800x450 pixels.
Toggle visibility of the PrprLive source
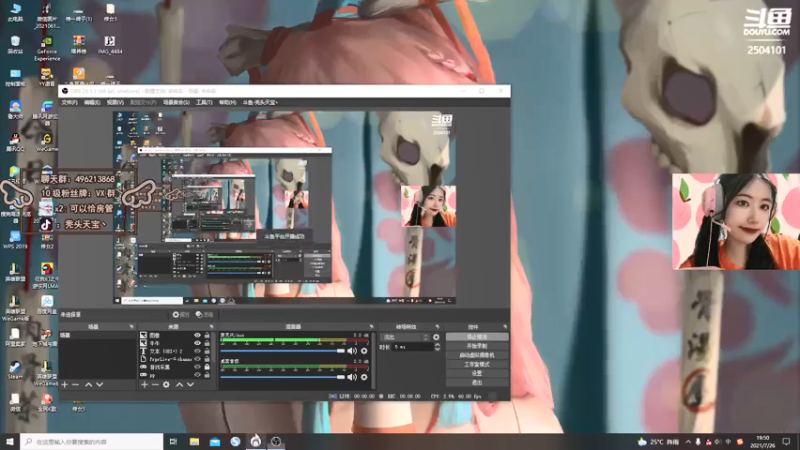(197, 359)
